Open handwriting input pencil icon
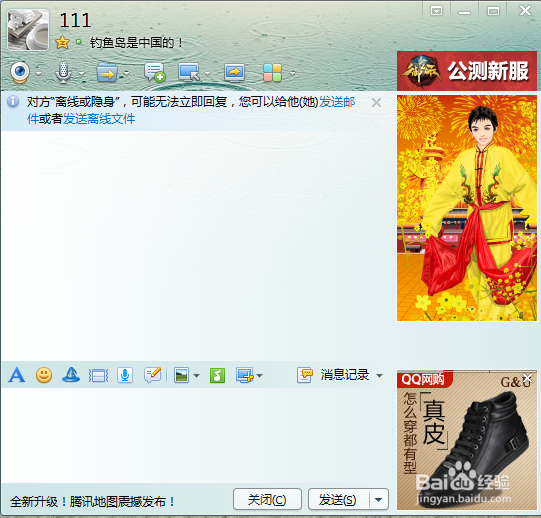Viewport: 541px width, 518px height. [153, 375]
